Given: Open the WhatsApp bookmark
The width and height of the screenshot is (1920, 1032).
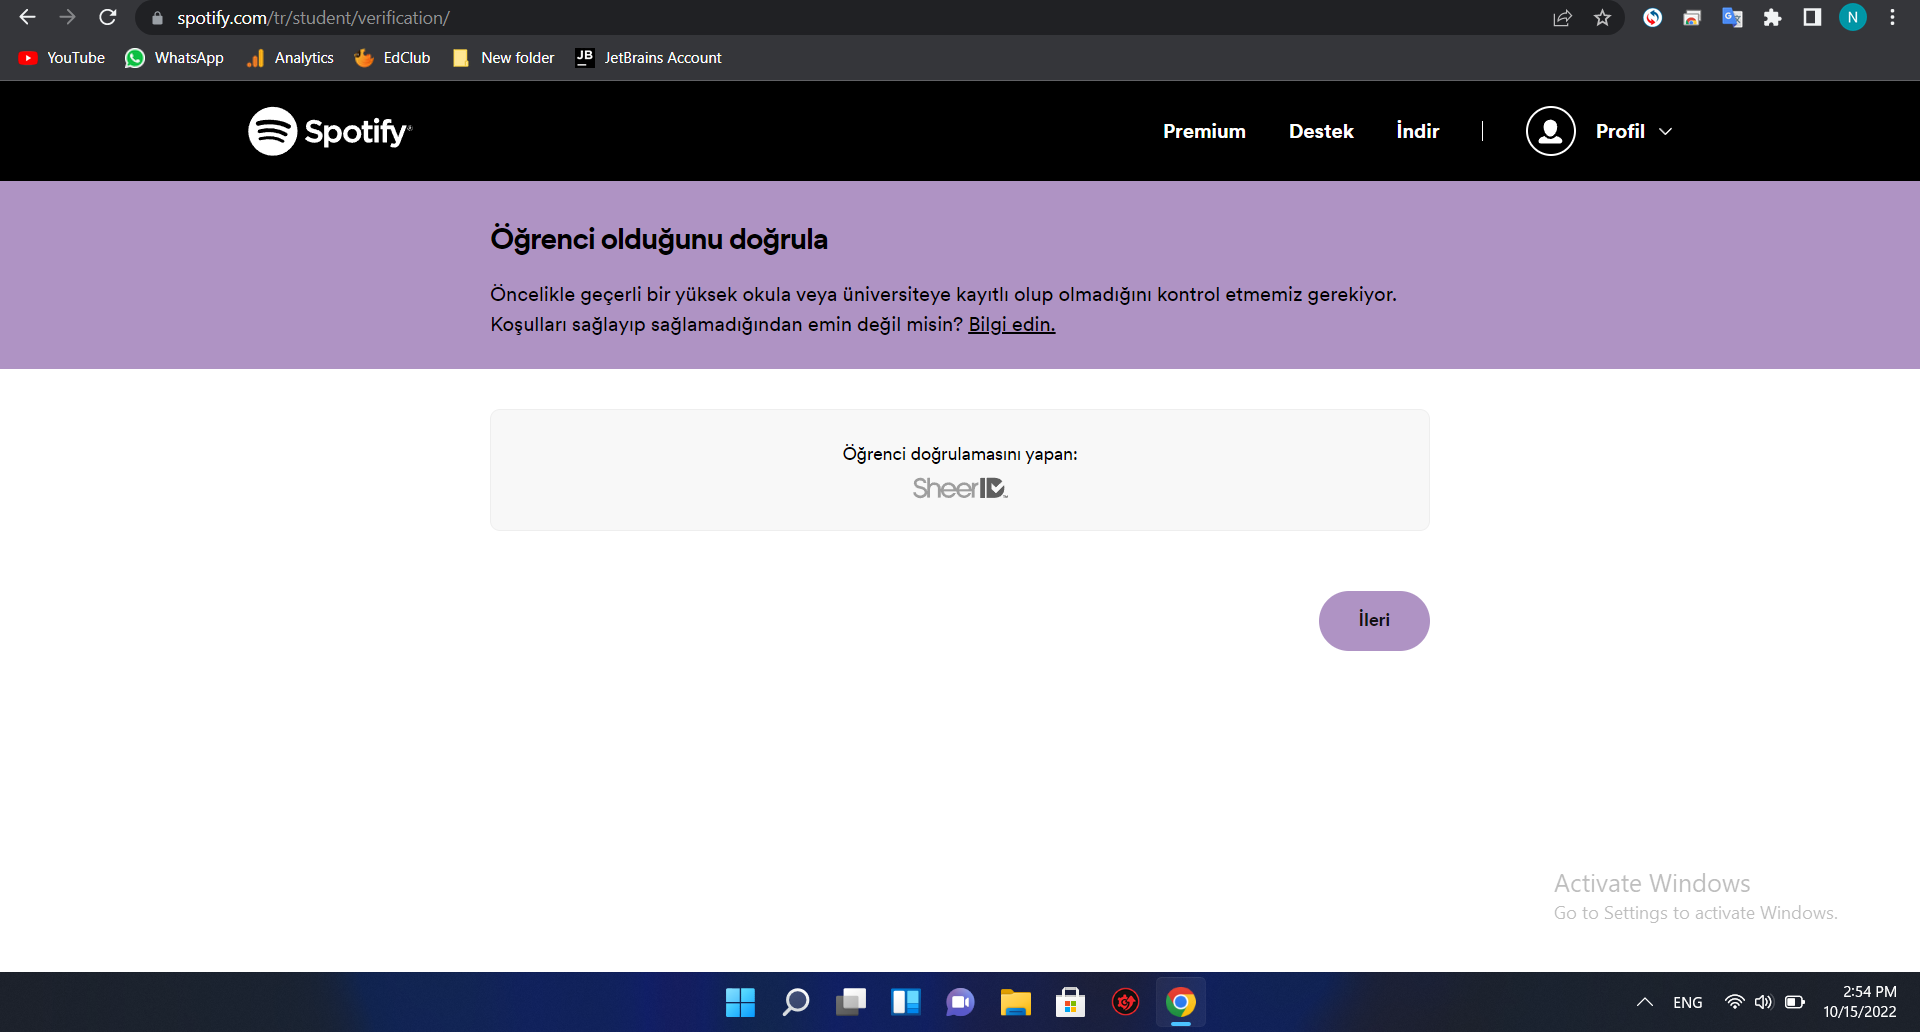Looking at the screenshot, I should [174, 58].
